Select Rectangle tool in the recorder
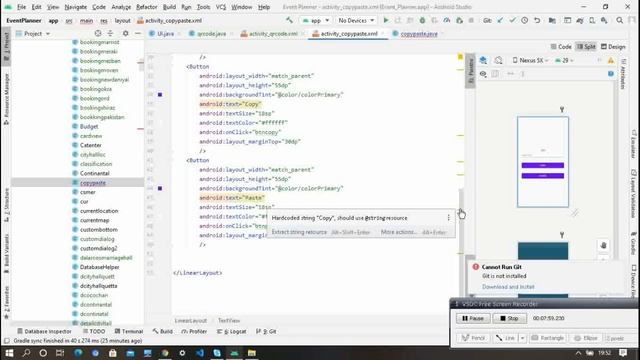 tap(547, 338)
